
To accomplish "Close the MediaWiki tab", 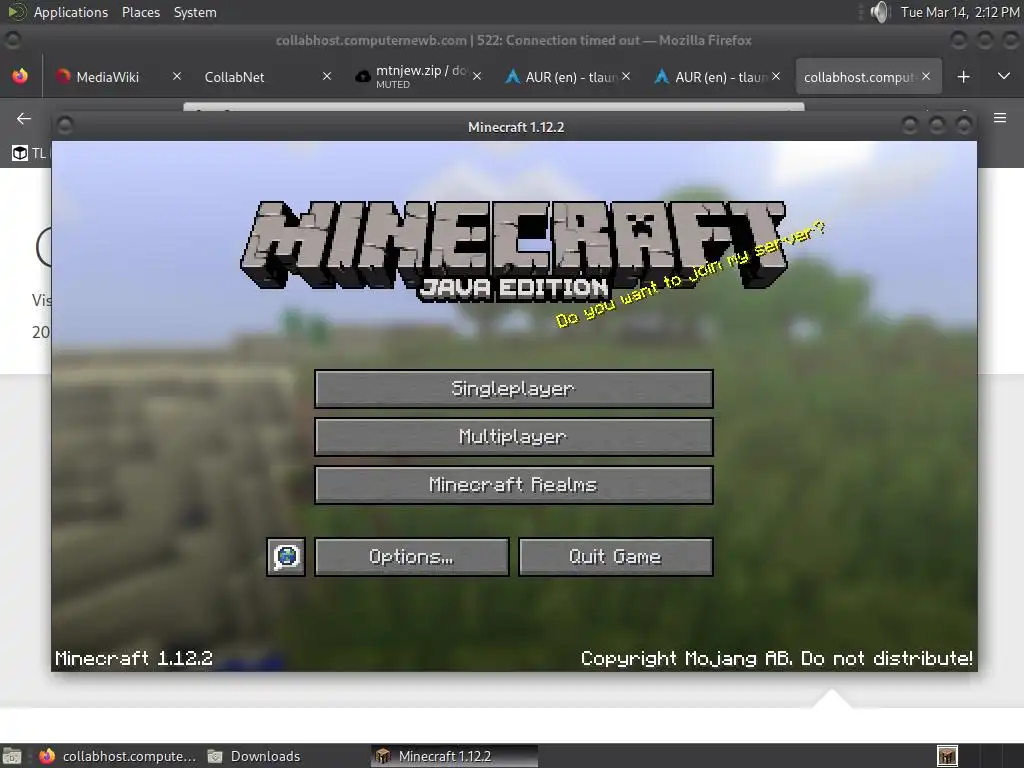I will (x=176, y=76).
